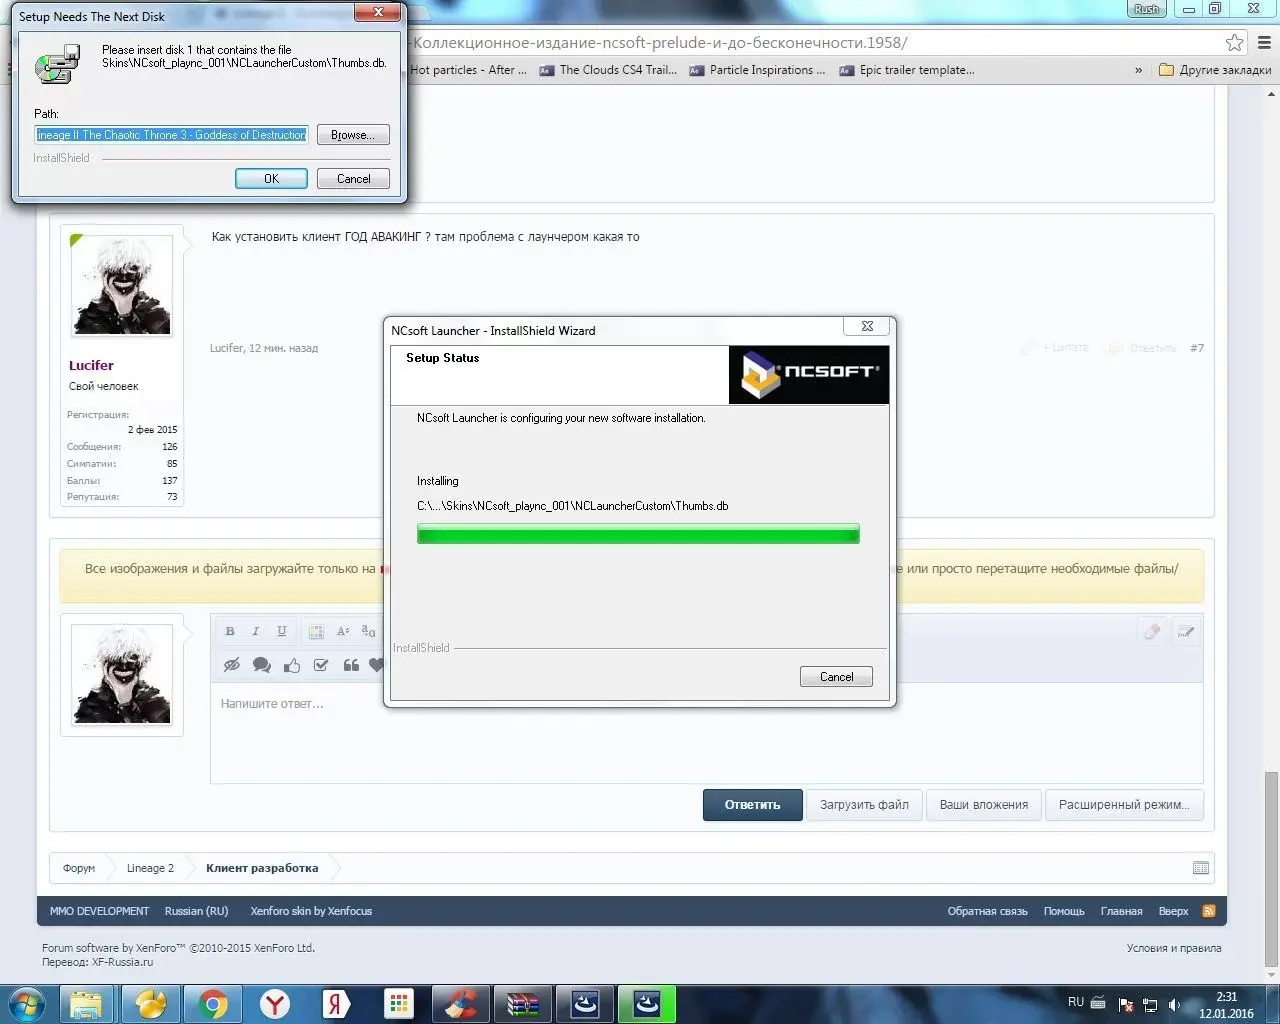Jump to top with 'Вверх' link
This screenshot has width=1280, height=1024.
pos(1173,911)
